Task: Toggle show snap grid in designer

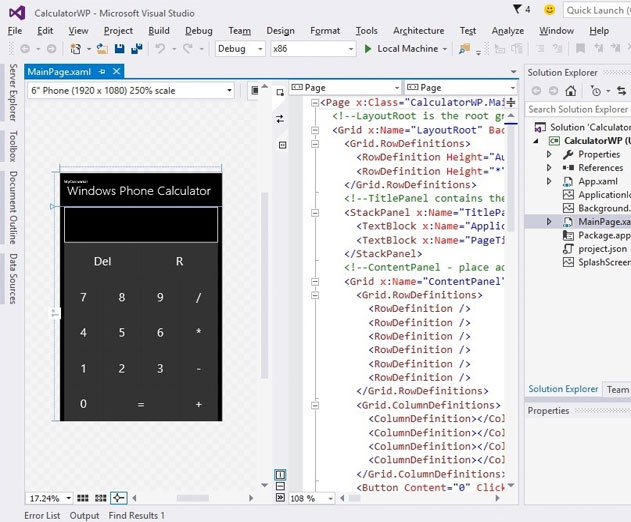Action: tap(82, 498)
